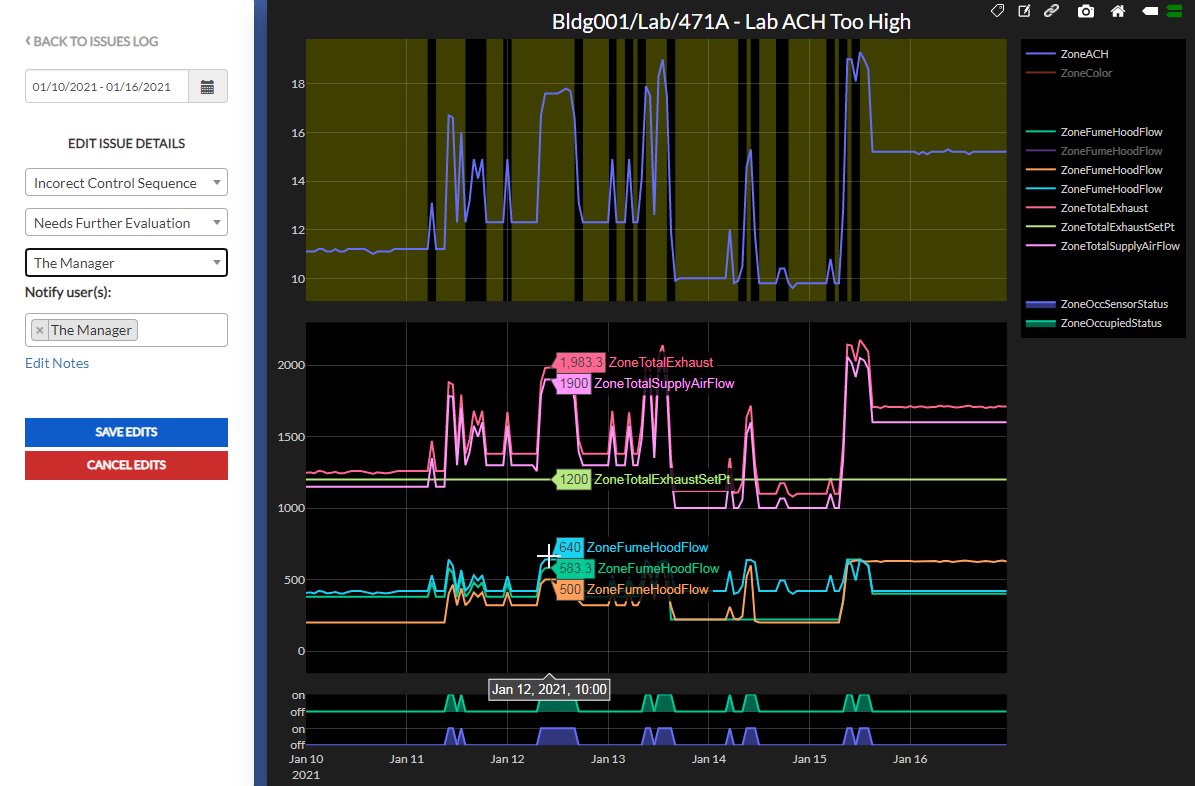Click the green stacked tags icon
This screenshot has width=1195, height=786.
(1173, 11)
